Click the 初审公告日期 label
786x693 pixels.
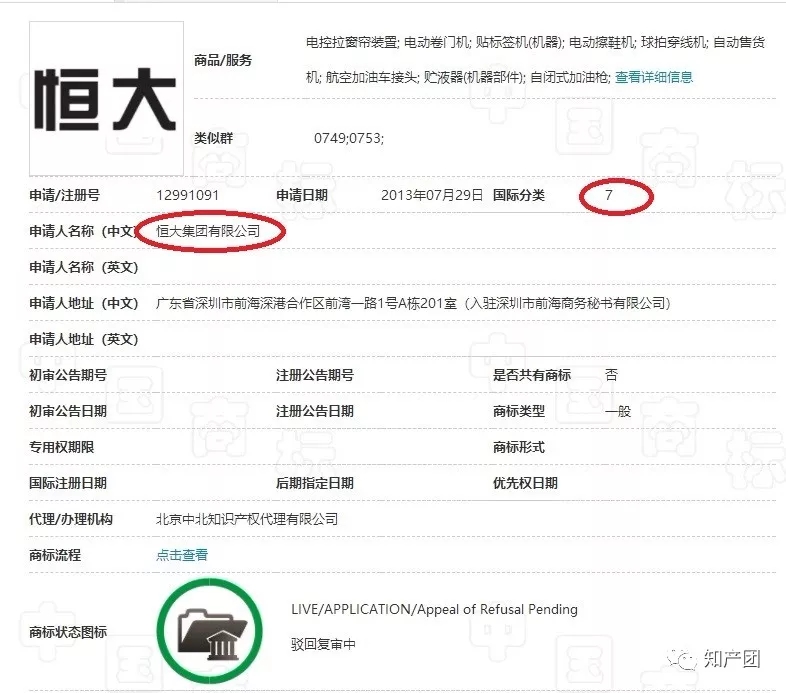point(68,411)
